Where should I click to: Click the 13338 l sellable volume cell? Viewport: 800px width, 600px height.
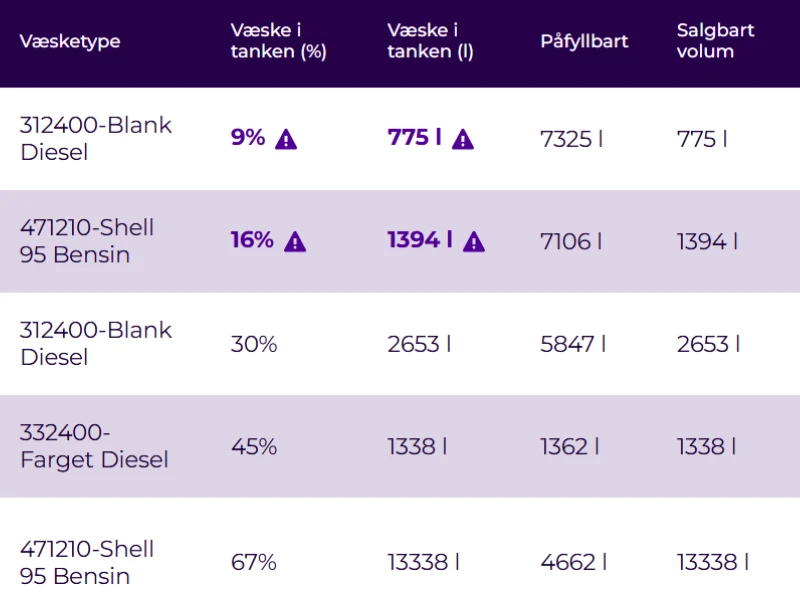[712, 562]
